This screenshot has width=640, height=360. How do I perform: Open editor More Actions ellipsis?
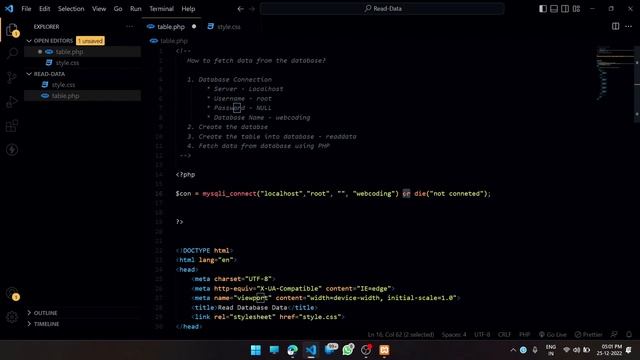pos(628,26)
